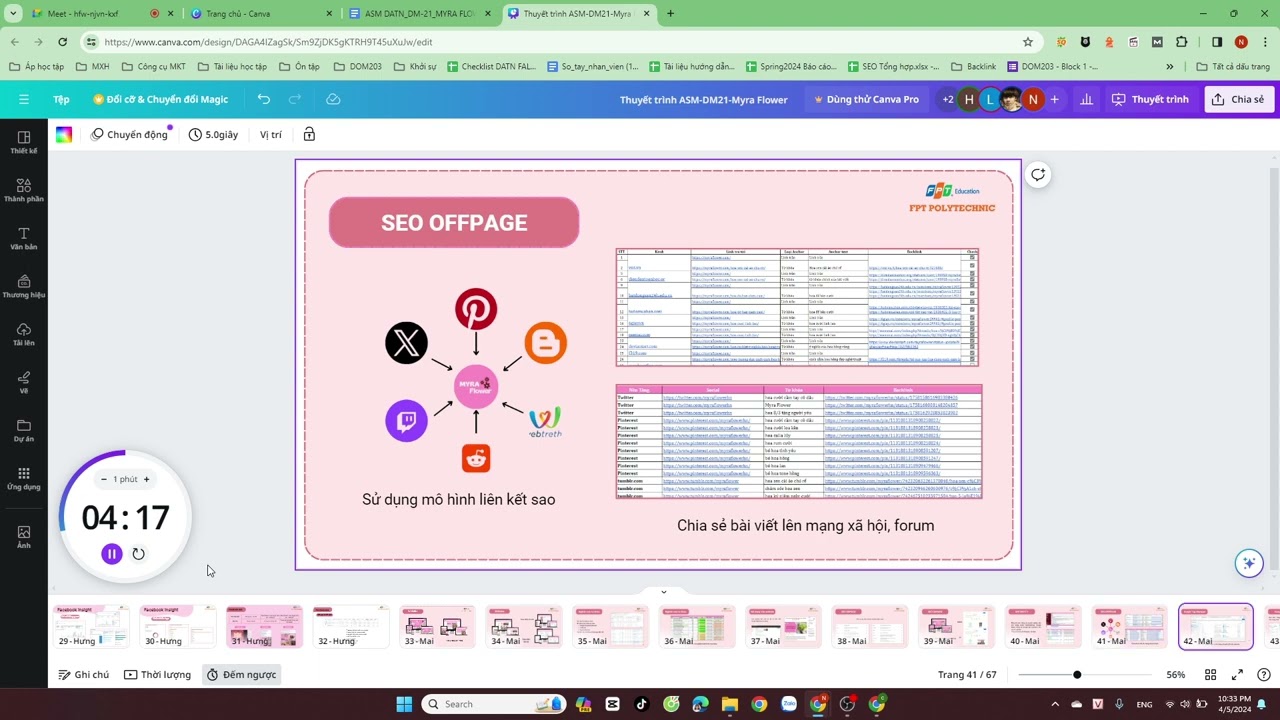Screen dimensions: 1280x720
Task: Pause the countdown timer
Action: click(x=112, y=553)
